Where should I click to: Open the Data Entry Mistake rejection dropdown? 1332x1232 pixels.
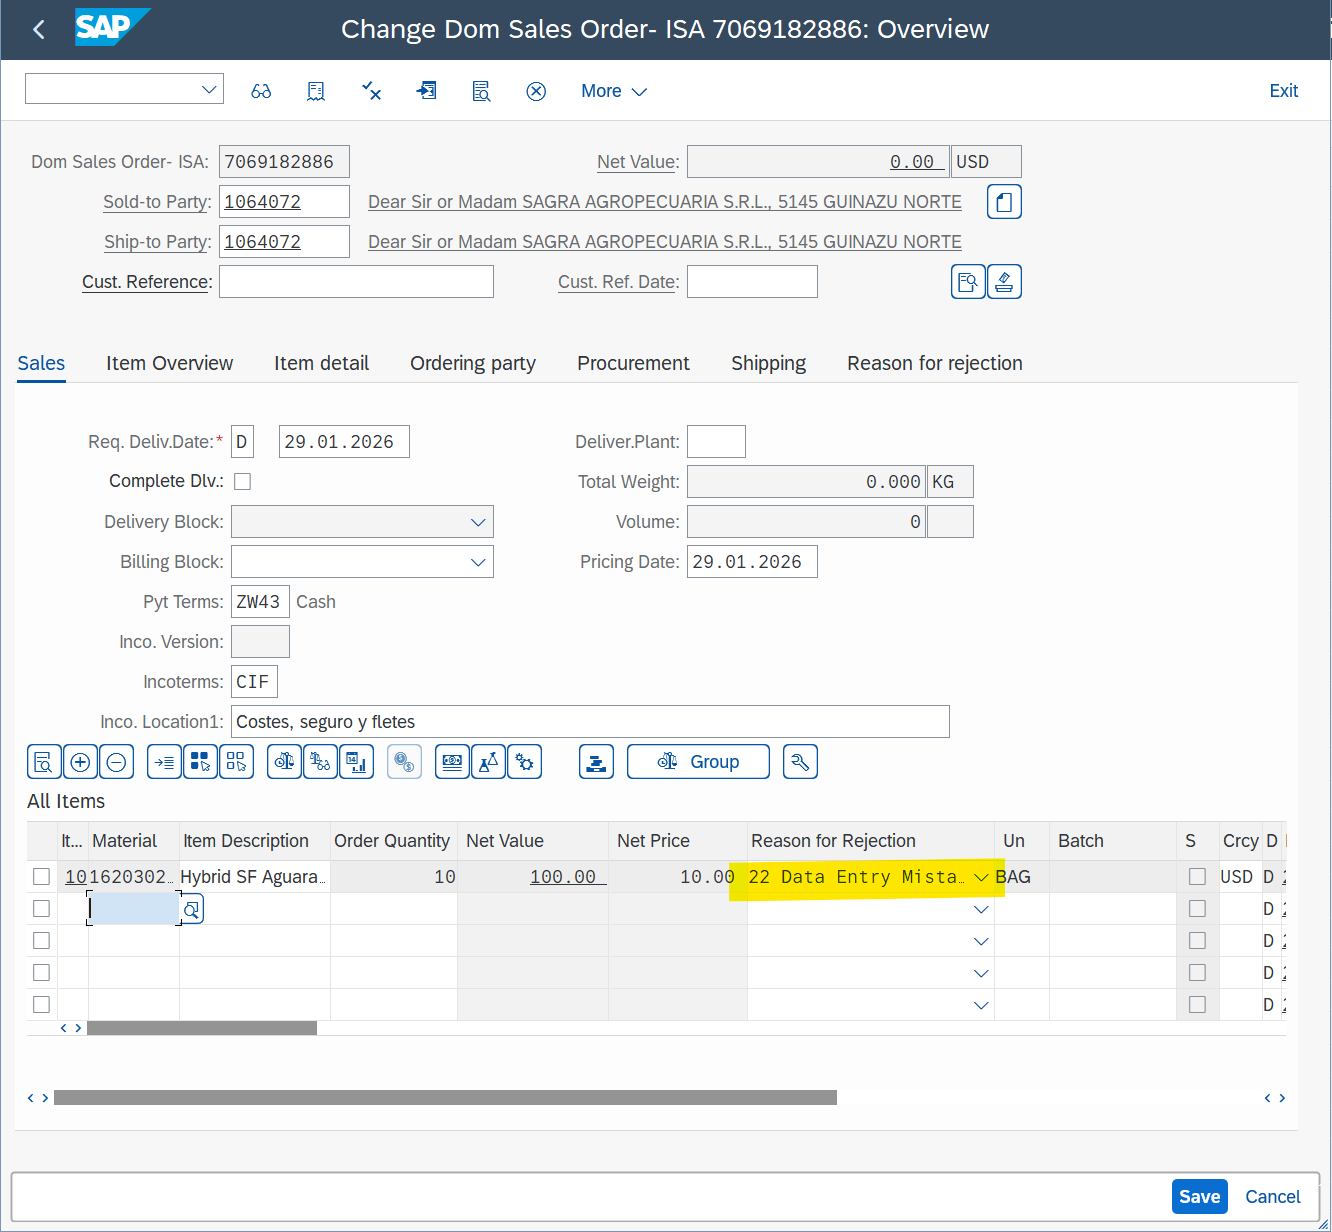click(x=981, y=877)
